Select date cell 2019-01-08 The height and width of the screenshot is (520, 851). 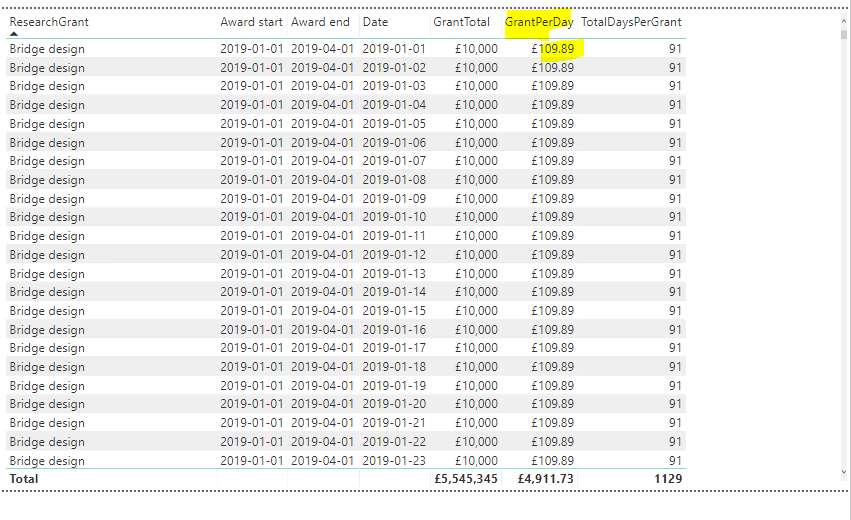pos(394,180)
